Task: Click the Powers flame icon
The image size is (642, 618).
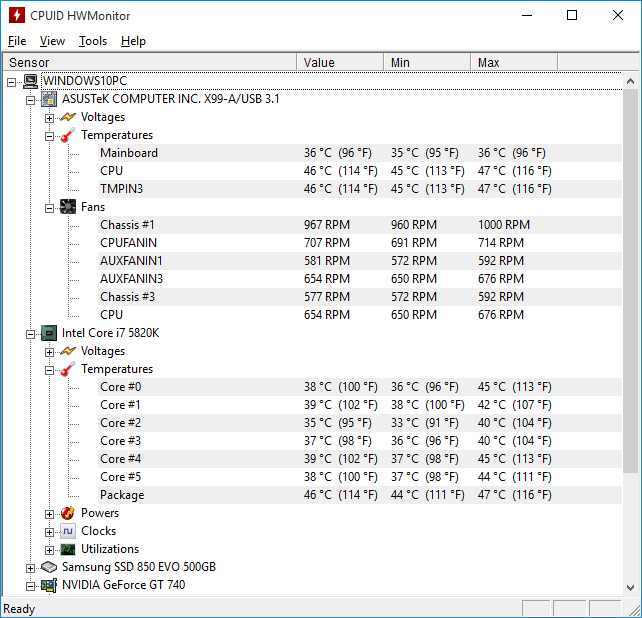Action: point(68,513)
